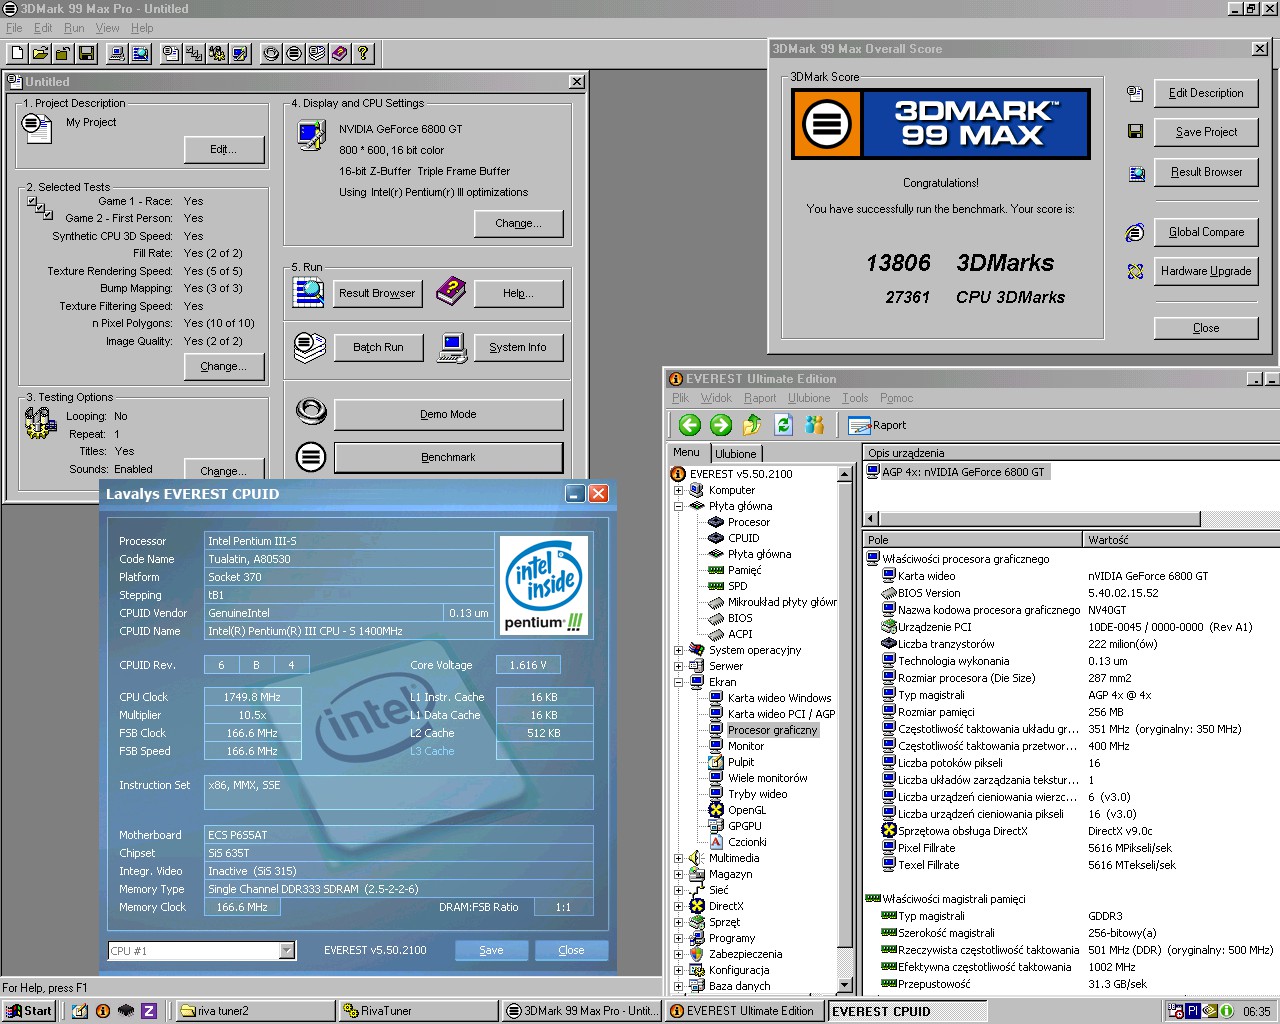The height and width of the screenshot is (1024, 1280).
Task: Click Edit Description in score window
Action: [1206, 93]
